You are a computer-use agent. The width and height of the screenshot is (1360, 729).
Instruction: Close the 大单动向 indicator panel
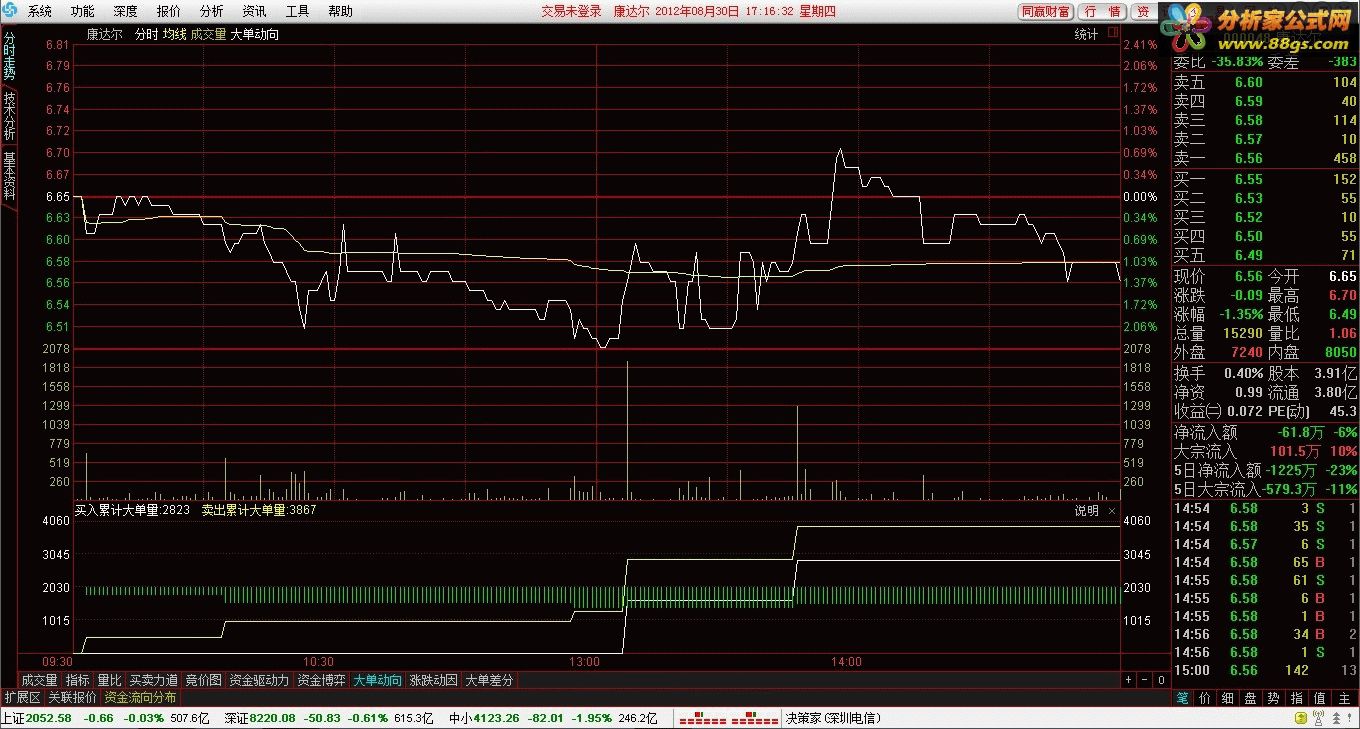pyautogui.click(x=1111, y=511)
